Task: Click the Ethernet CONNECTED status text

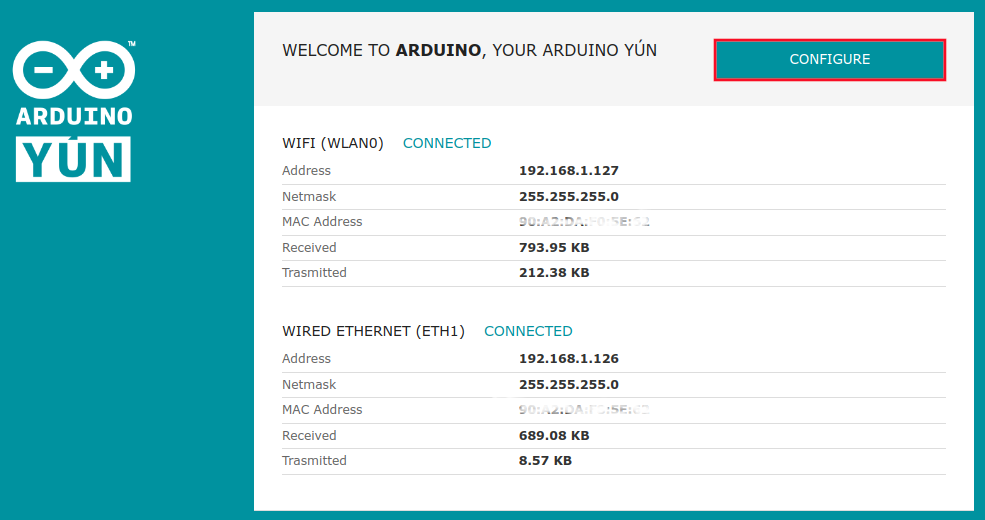Action: tap(528, 331)
